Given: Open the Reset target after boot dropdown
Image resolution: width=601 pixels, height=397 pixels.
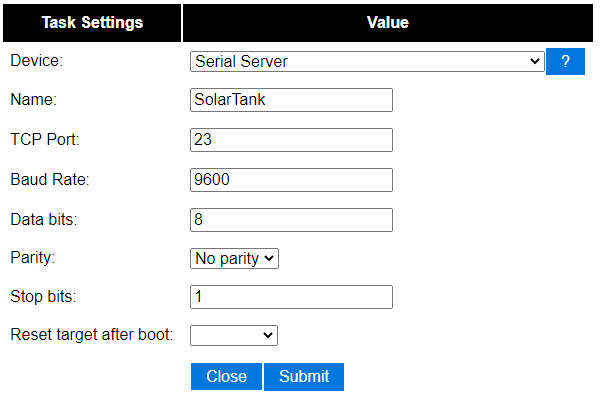Looking at the screenshot, I should 234,336.
